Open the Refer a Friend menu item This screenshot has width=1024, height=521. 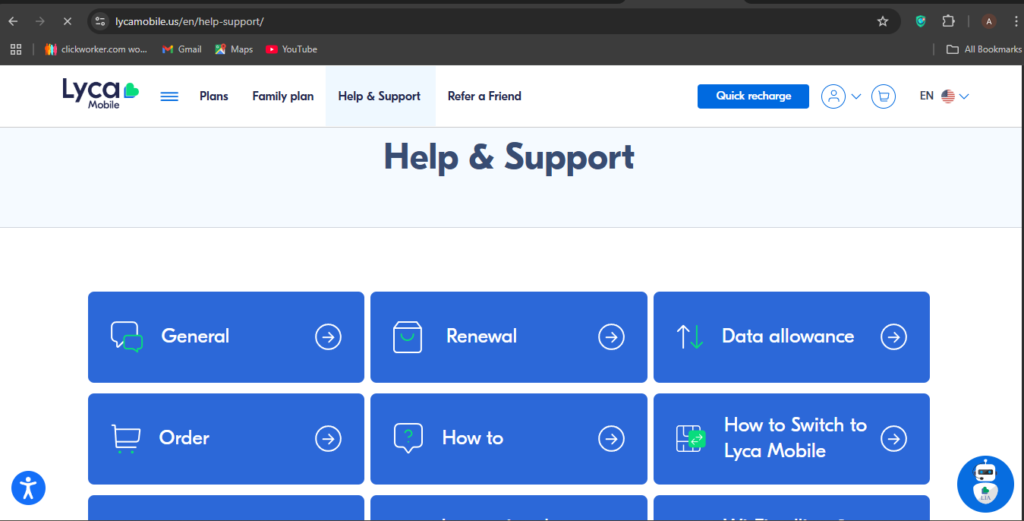pyautogui.click(x=485, y=96)
